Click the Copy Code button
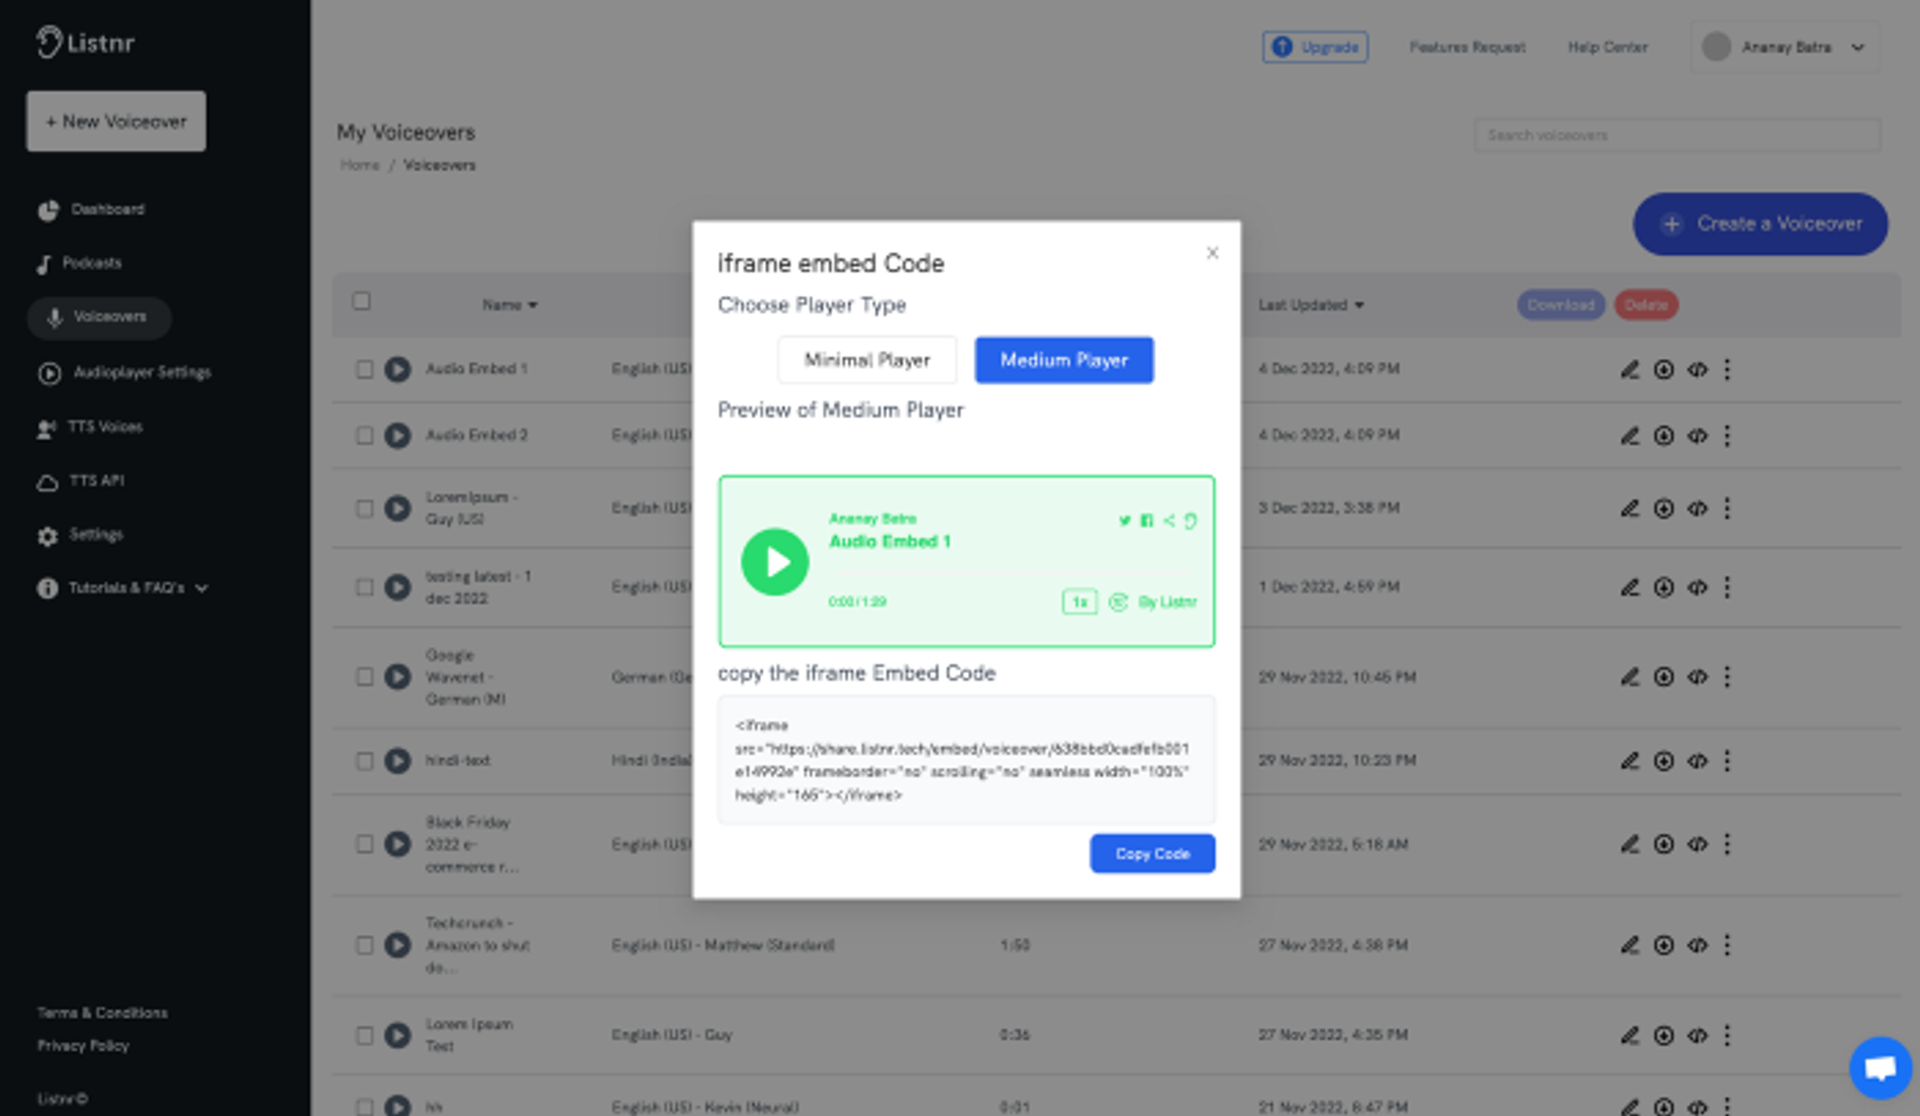The height and width of the screenshot is (1116, 1920). coord(1152,853)
